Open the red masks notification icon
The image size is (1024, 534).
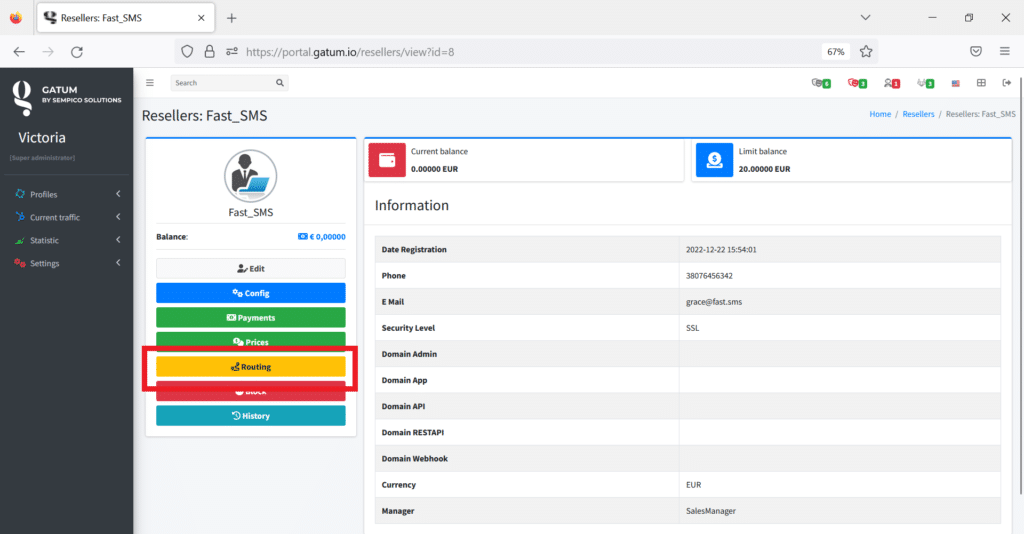[857, 83]
